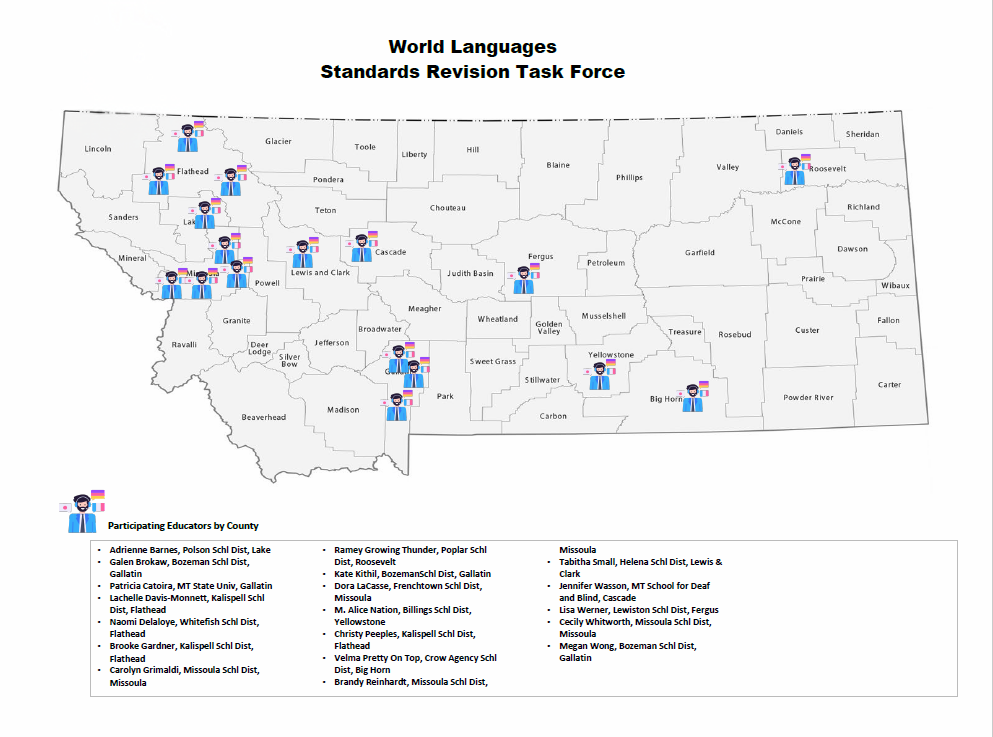
Task: Select Beaverhead County on the map
Action: (x=263, y=417)
